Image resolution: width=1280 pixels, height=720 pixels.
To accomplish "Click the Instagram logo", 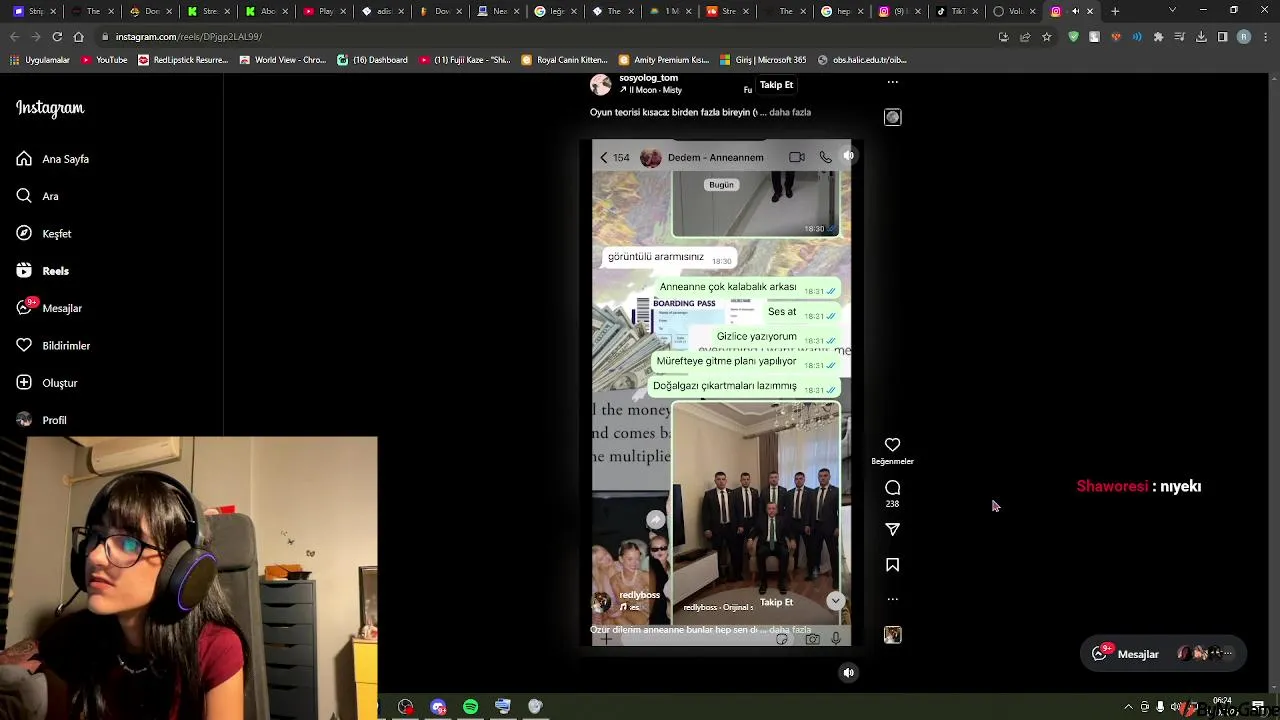I will pyautogui.click(x=50, y=108).
